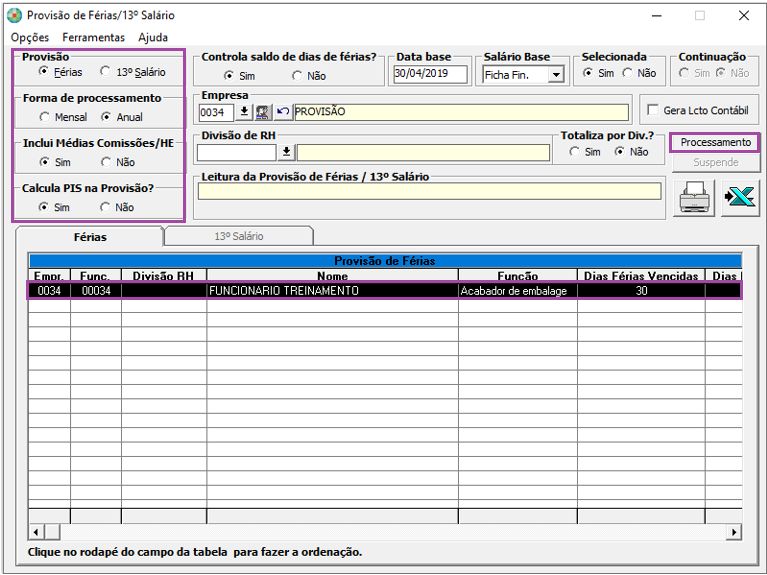This screenshot has height=575, width=767.
Task: Select Sim for Inclui Médias Comissões/HE
Action: [45, 162]
